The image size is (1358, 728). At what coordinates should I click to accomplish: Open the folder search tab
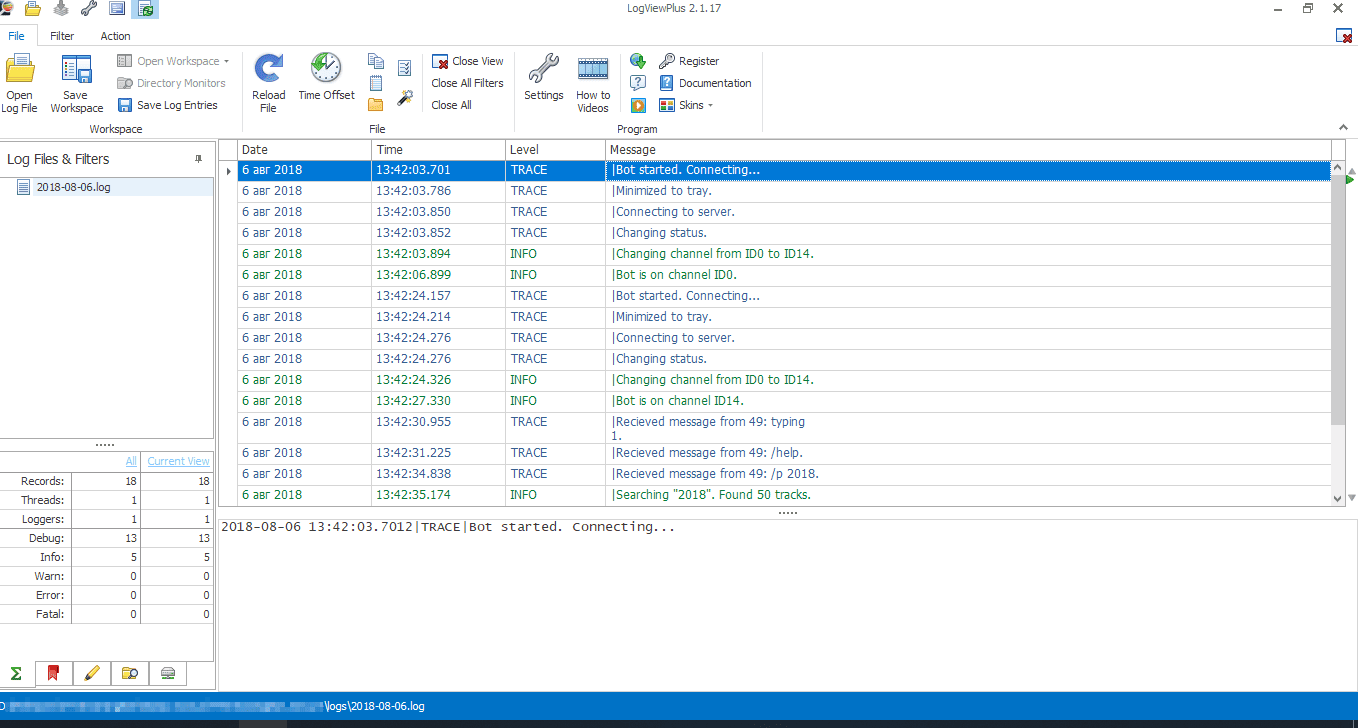click(x=130, y=673)
